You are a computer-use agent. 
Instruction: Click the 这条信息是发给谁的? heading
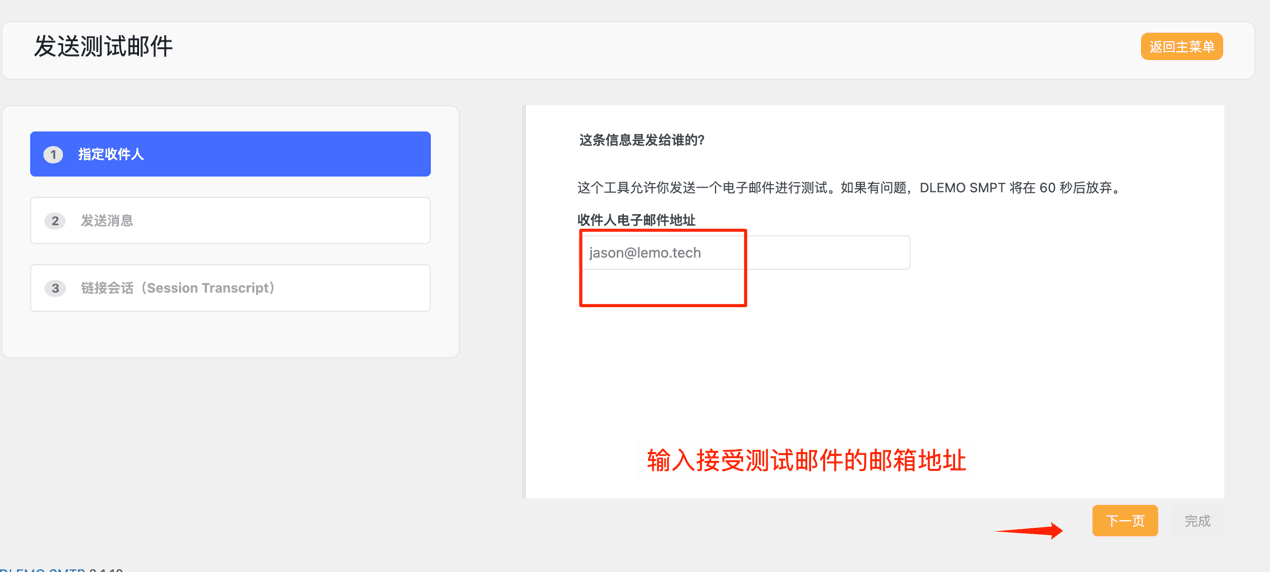tap(642, 140)
